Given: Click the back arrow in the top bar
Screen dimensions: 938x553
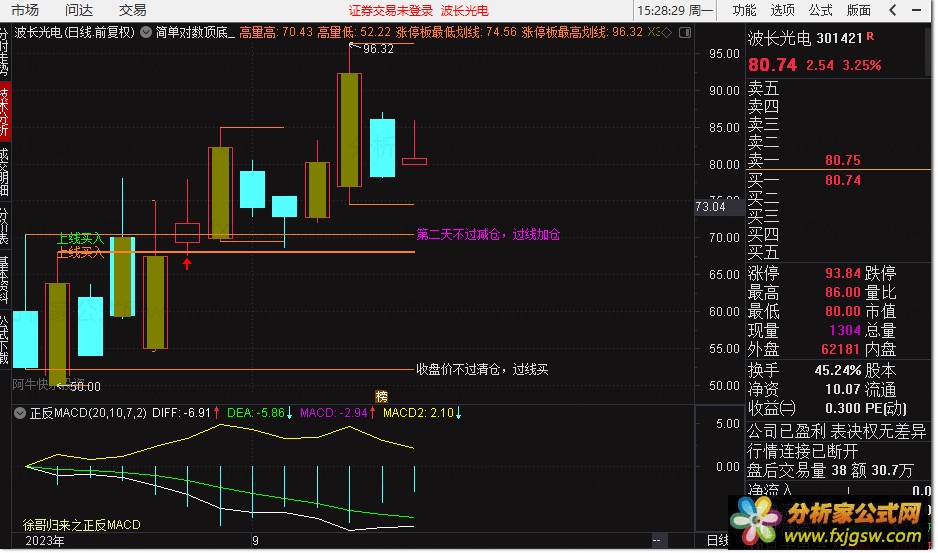Looking at the screenshot, I should pos(893,10).
